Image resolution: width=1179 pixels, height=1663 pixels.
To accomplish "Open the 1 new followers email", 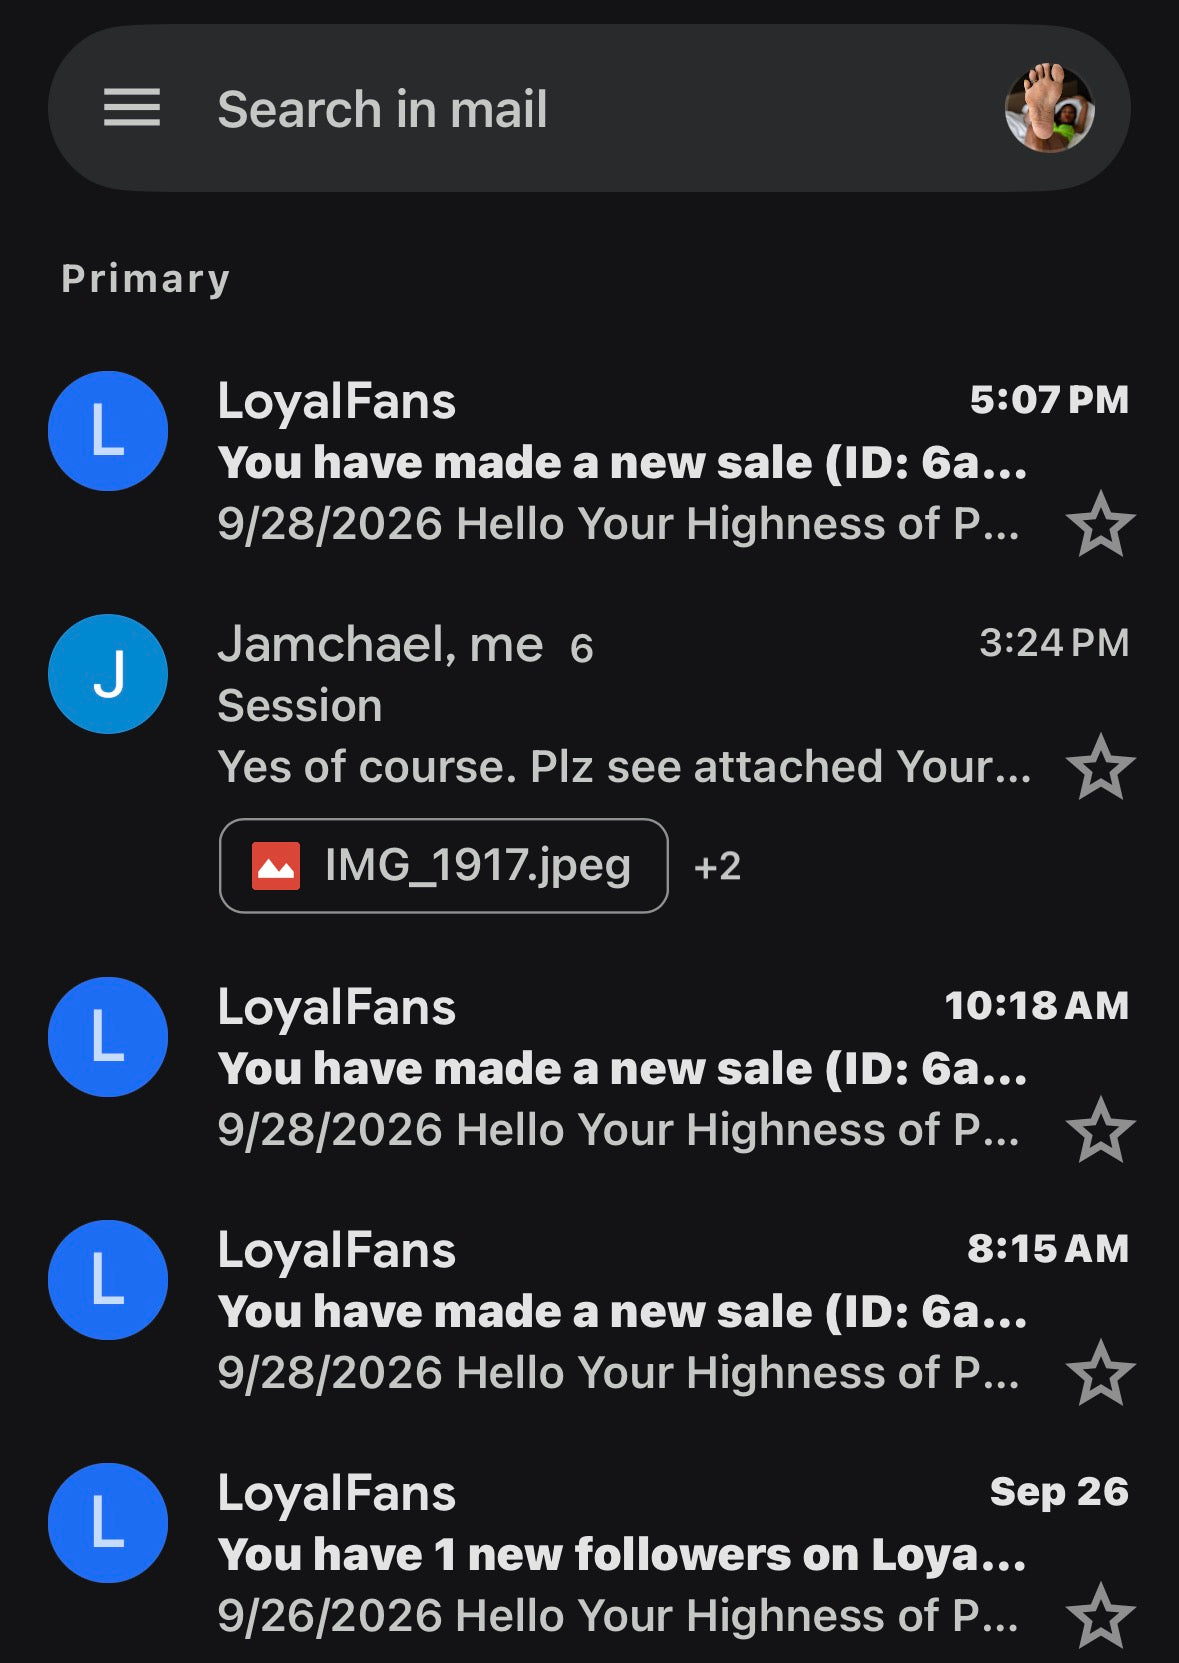I will click(x=622, y=1554).
